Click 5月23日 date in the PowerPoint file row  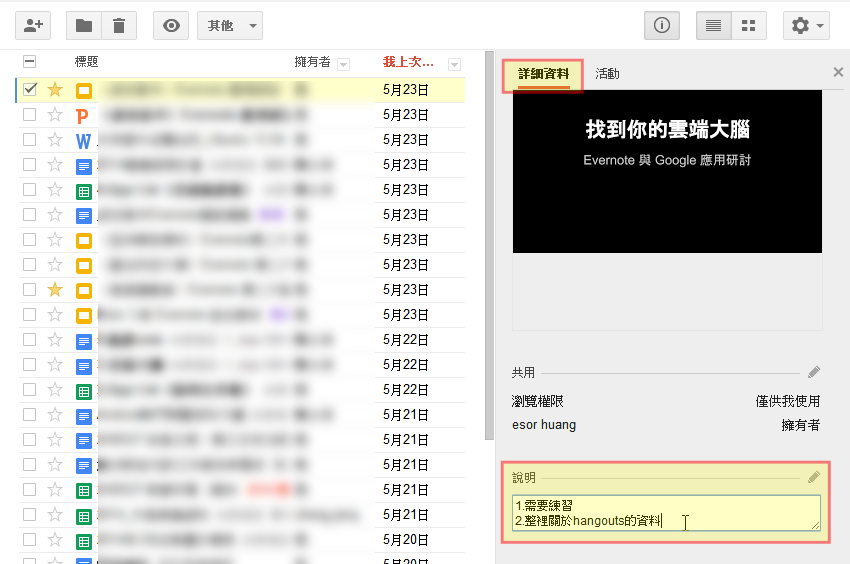click(x=405, y=115)
